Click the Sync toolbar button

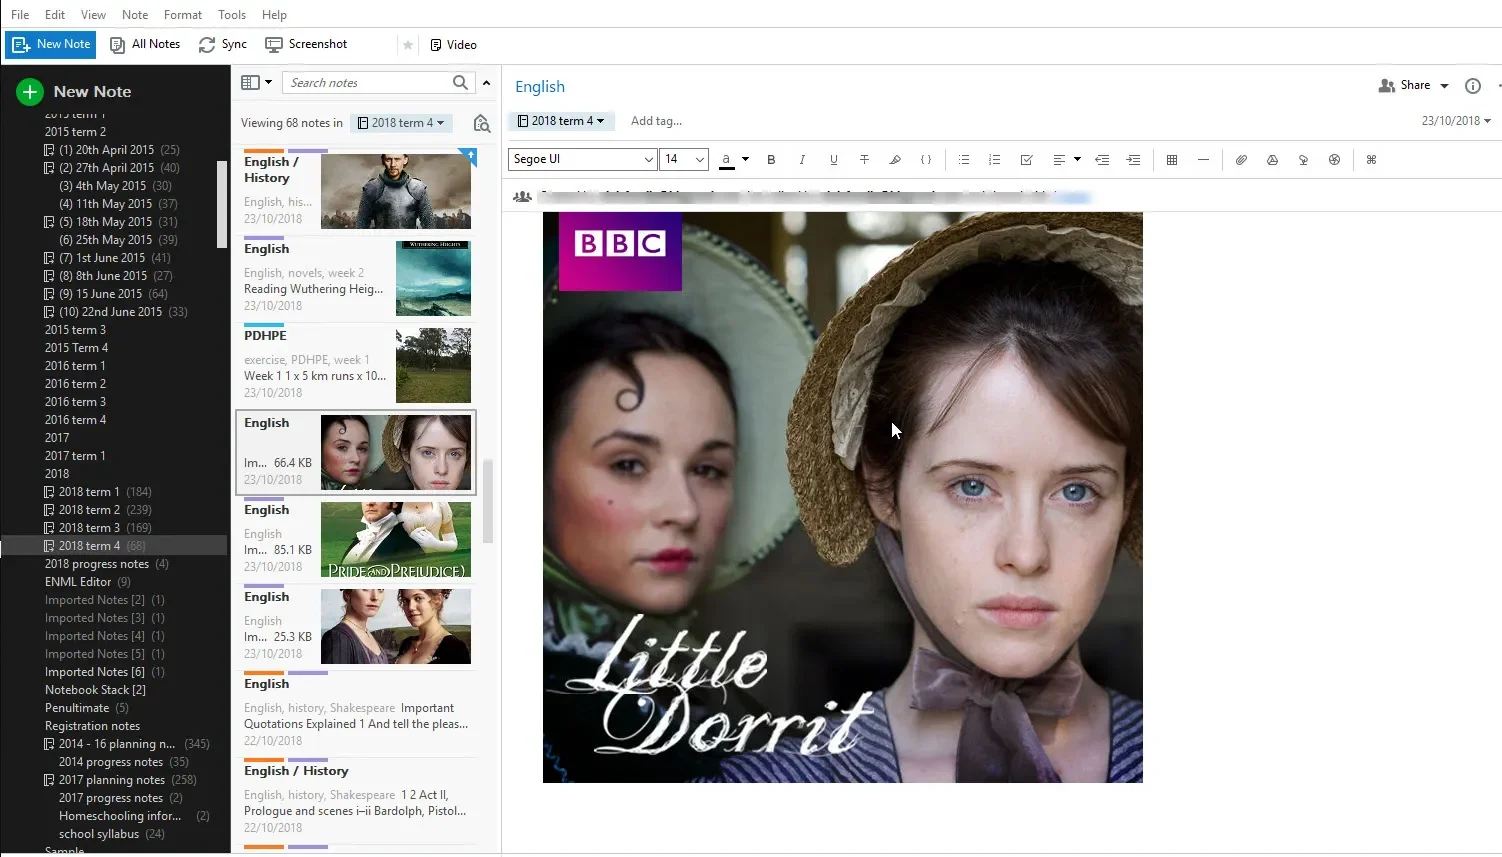[222, 44]
